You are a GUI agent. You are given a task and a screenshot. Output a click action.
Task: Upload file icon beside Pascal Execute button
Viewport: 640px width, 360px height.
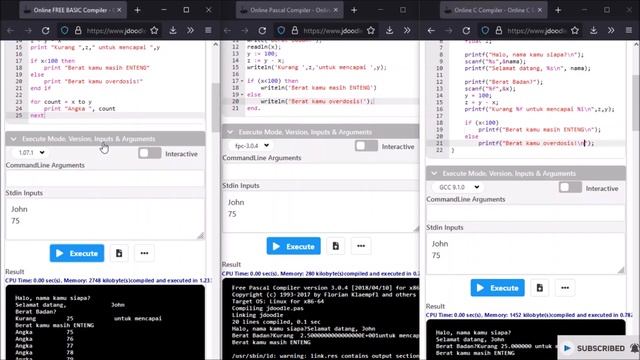(x=336, y=246)
